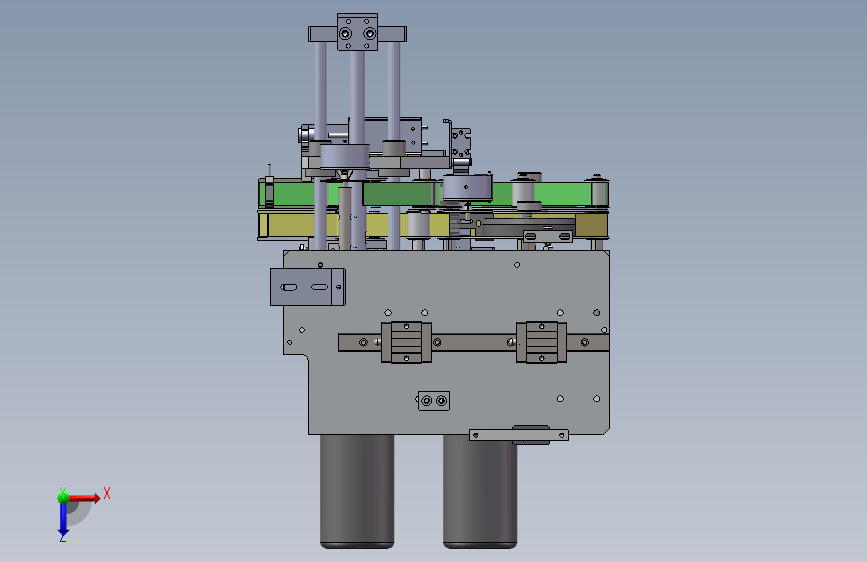Select the left dark cylindrical motor
Image resolution: width=867 pixels, height=562 pixels.
(x=357, y=491)
